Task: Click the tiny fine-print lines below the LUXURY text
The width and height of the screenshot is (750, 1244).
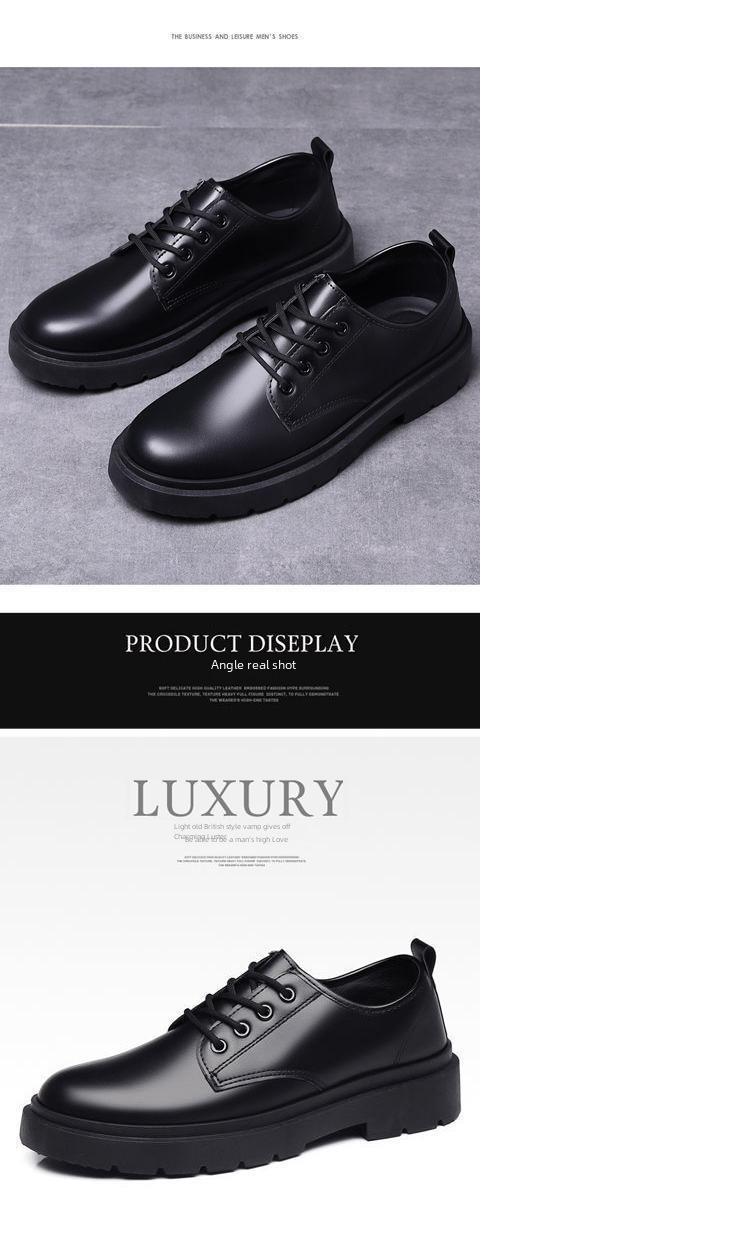Action: [x=241, y=860]
